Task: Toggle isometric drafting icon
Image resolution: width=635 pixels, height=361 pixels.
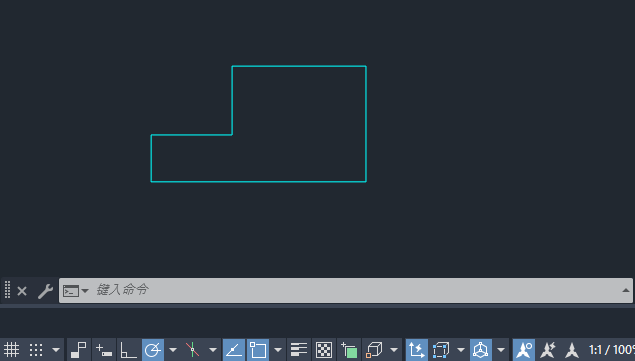Action: (x=193, y=350)
